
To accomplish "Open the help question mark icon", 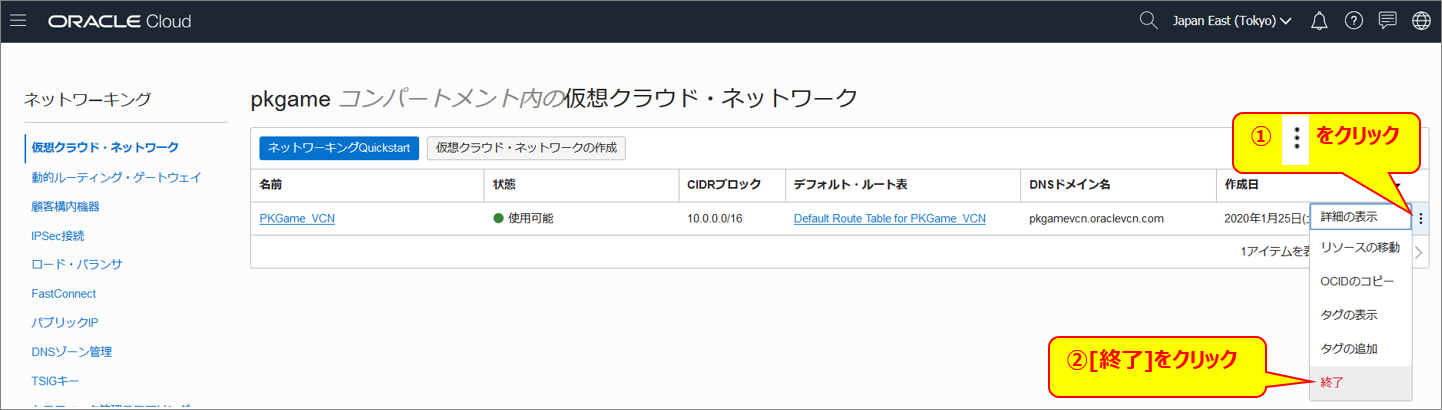I will (1353, 20).
